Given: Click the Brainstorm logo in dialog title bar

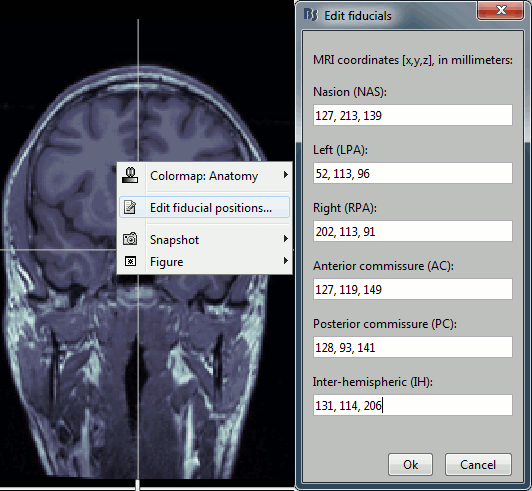Looking at the screenshot, I should (x=311, y=15).
